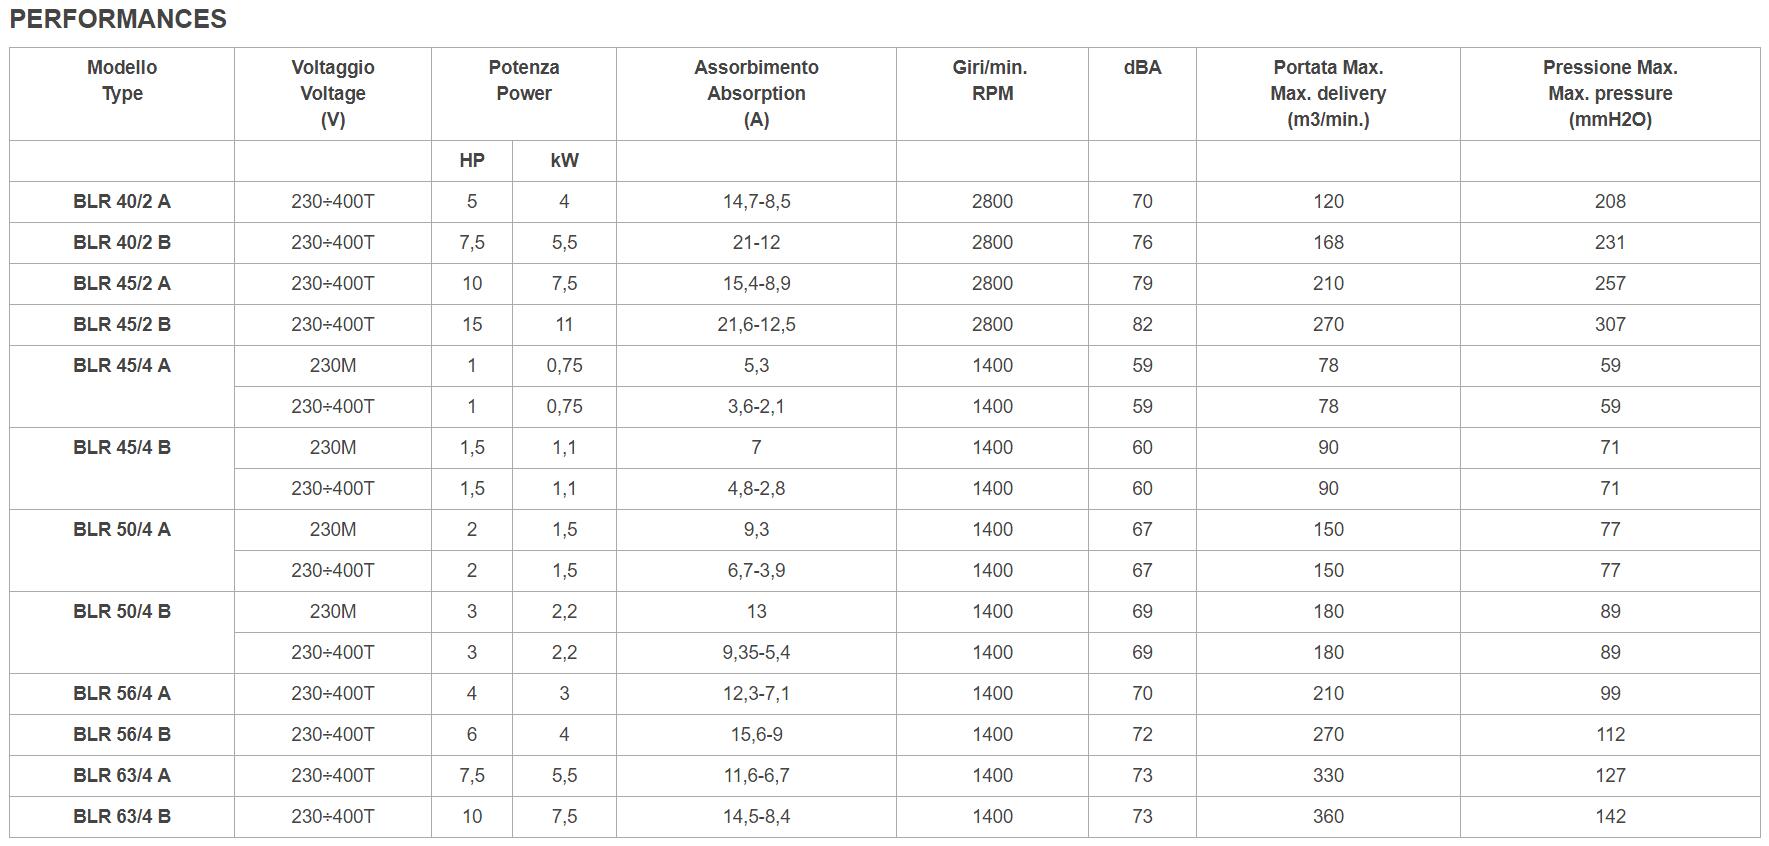Click the Modello Type column header

point(122,93)
